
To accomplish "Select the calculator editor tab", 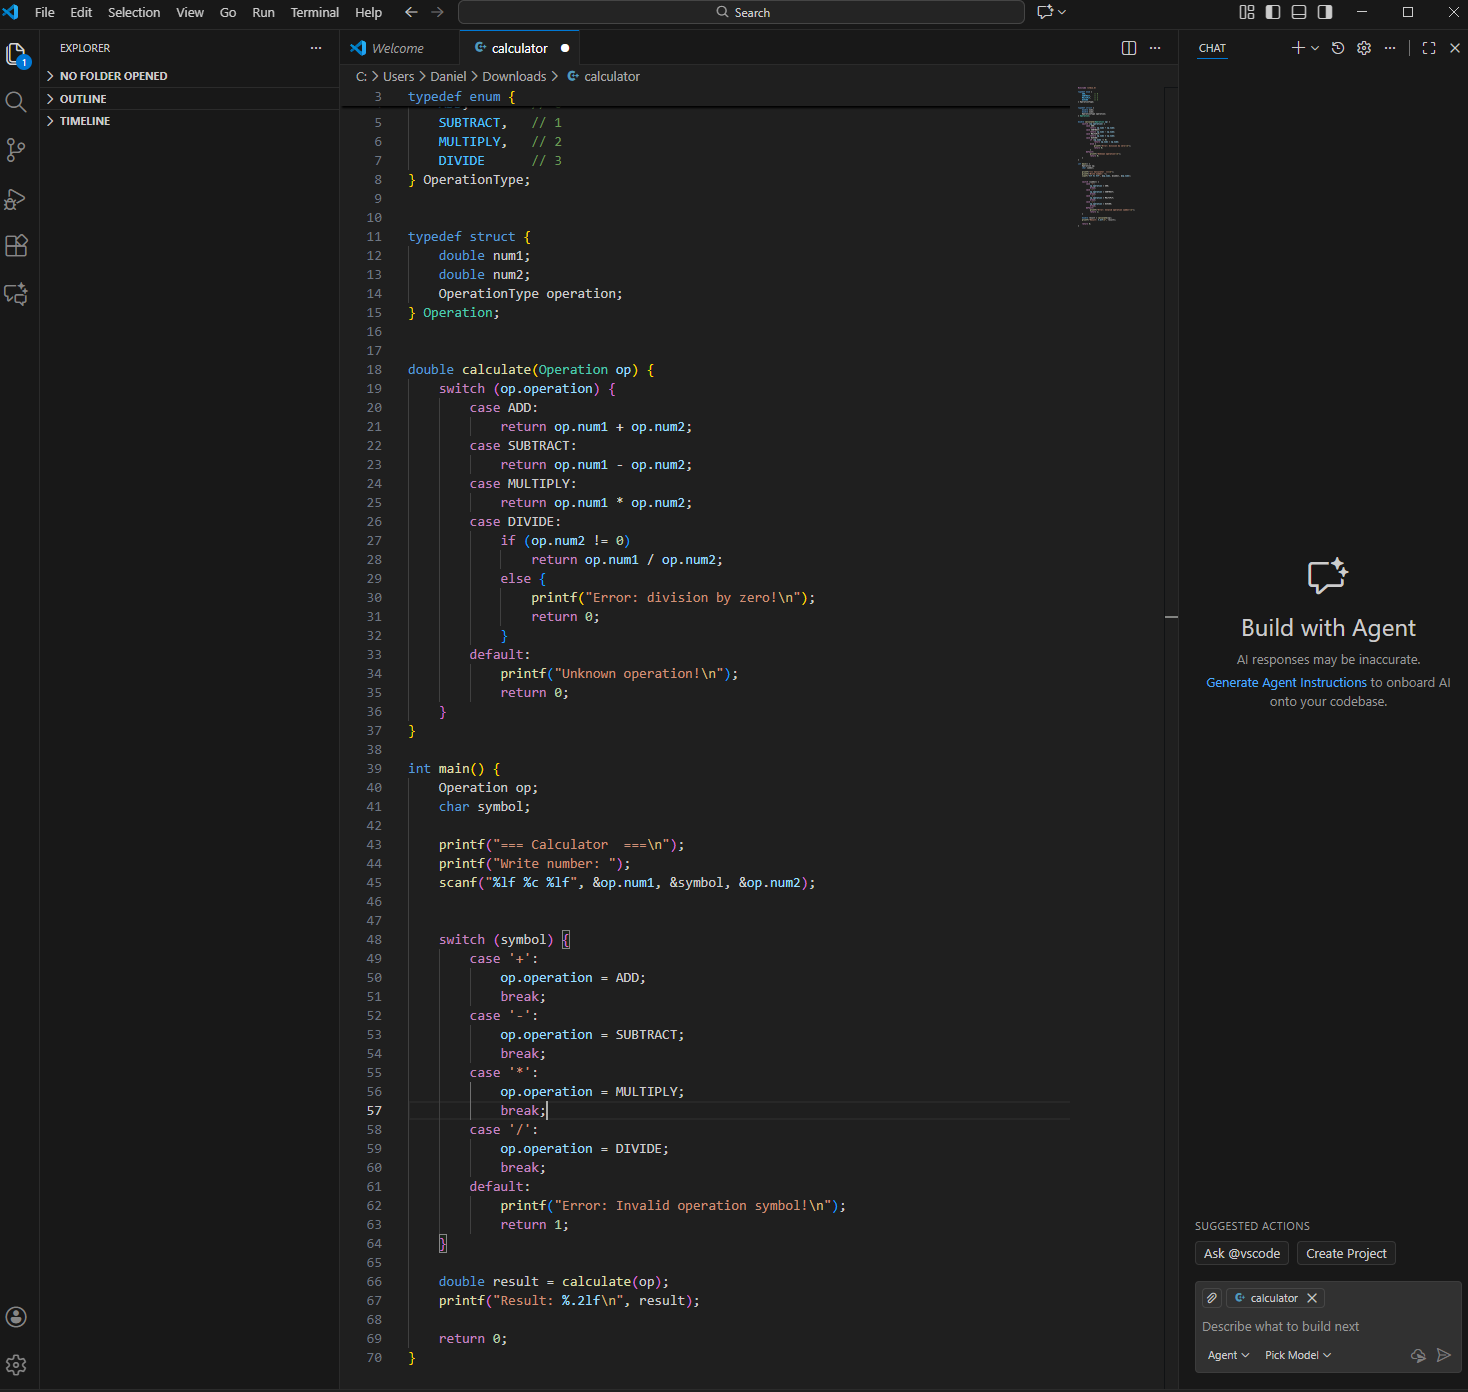I will pyautogui.click(x=519, y=48).
